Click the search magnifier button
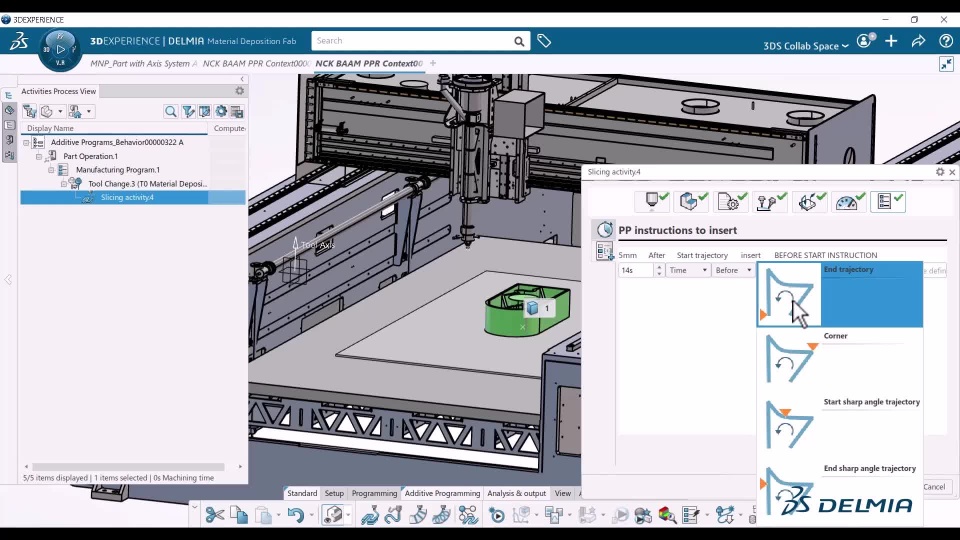 pyautogui.click(x=519, y=41)
